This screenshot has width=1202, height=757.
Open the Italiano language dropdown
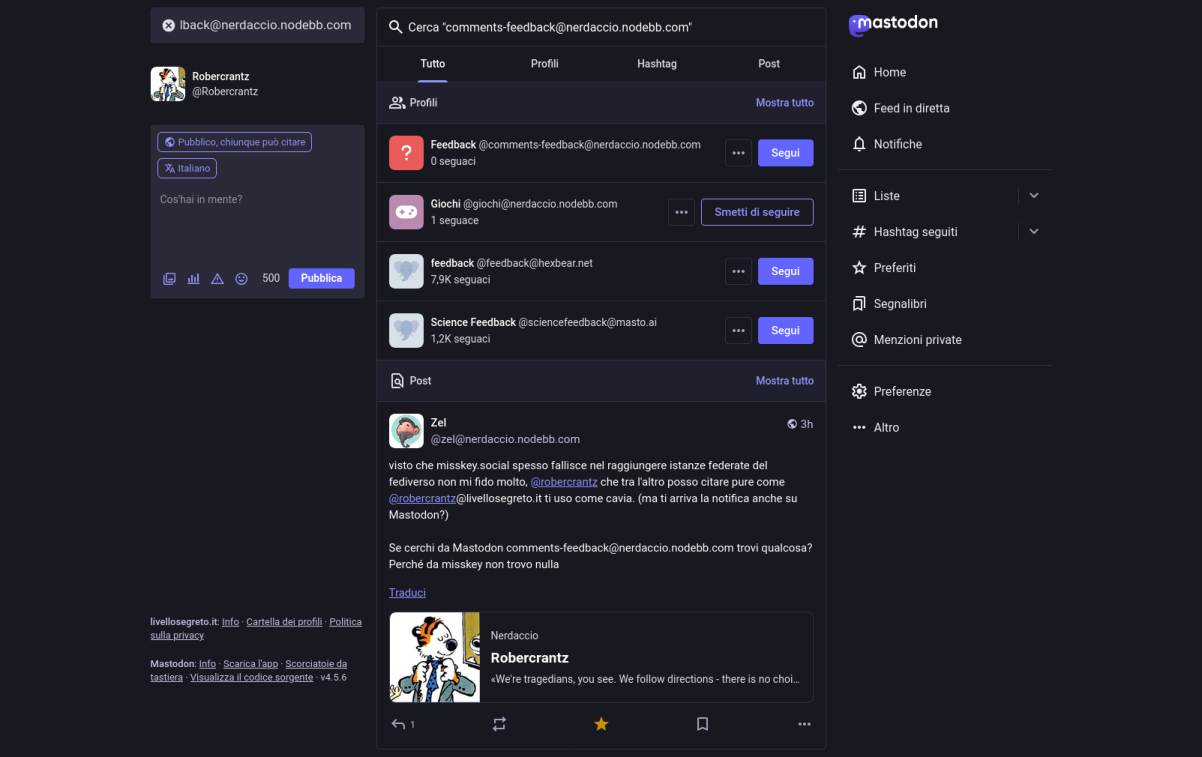coord(187,168)
